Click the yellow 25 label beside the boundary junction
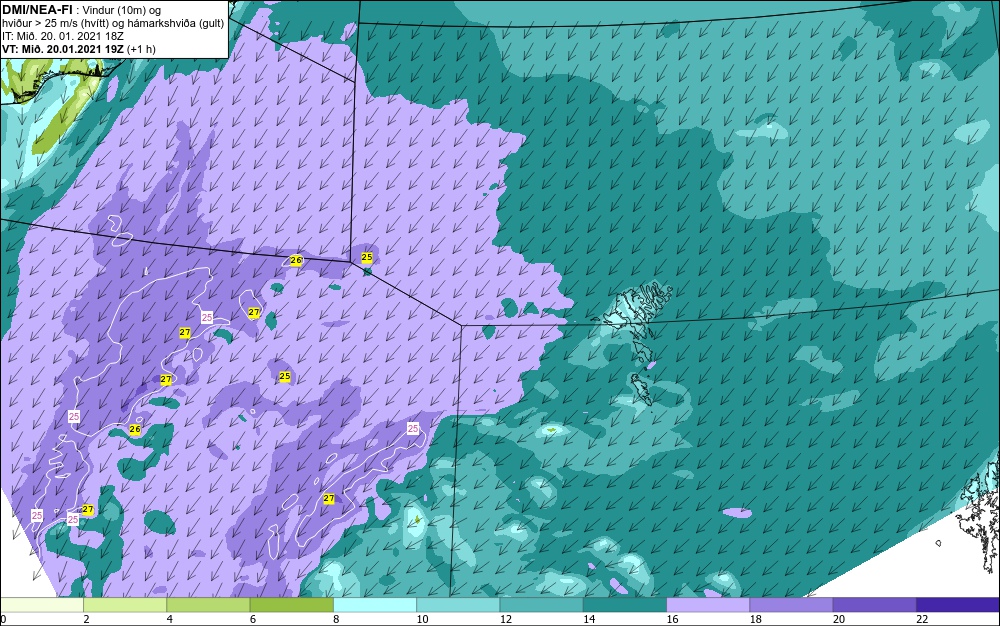The height and width of the screenshot is (626, 1000). pyautogui.click(x=367, y=257)
